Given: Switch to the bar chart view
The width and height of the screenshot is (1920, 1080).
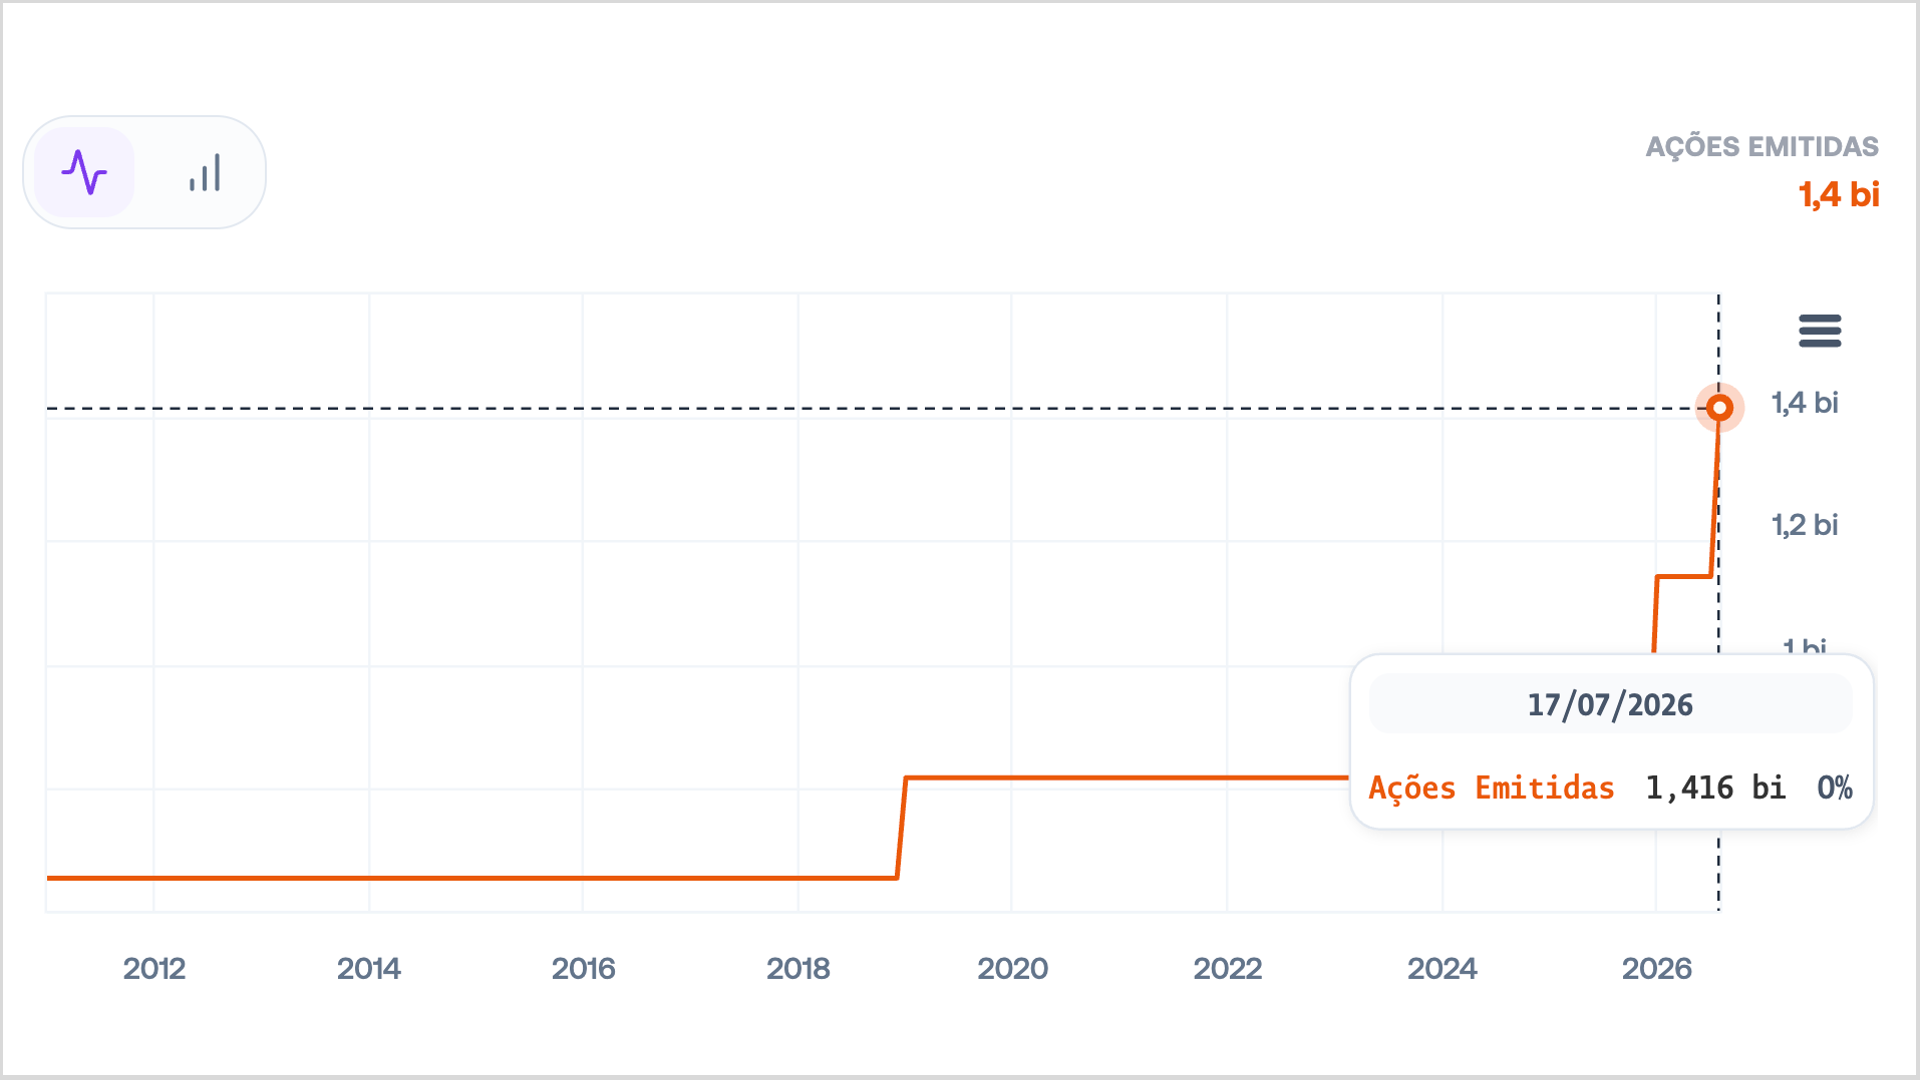Looking at the screenshot, I should pos(205,172).
